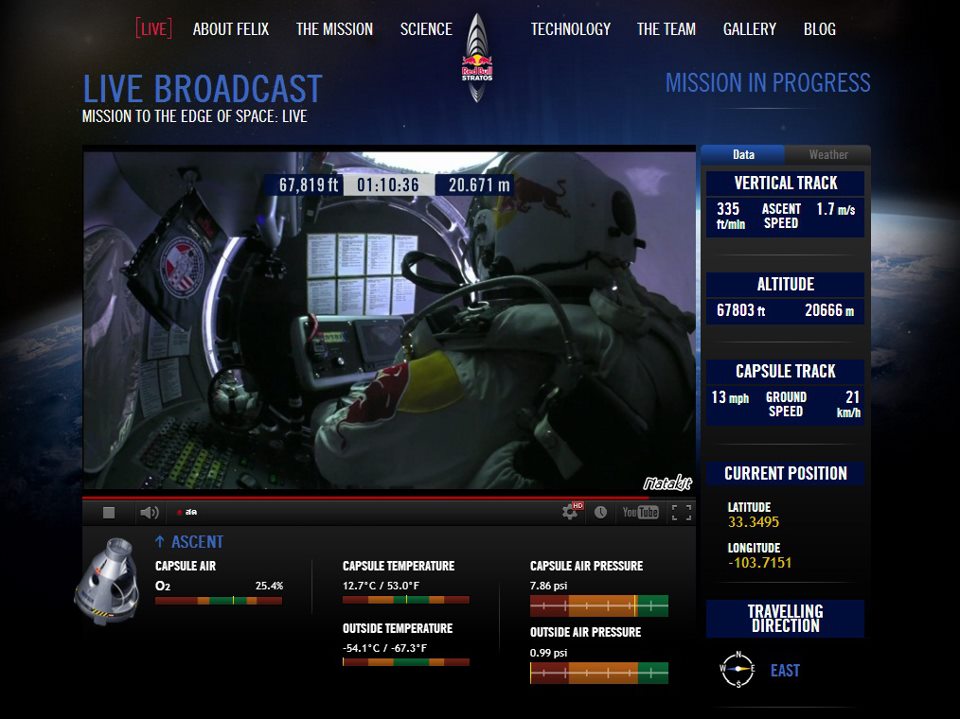960x719 pixels.
Task: Click the Capsule Temperature gauge bar
Action: 406,600
